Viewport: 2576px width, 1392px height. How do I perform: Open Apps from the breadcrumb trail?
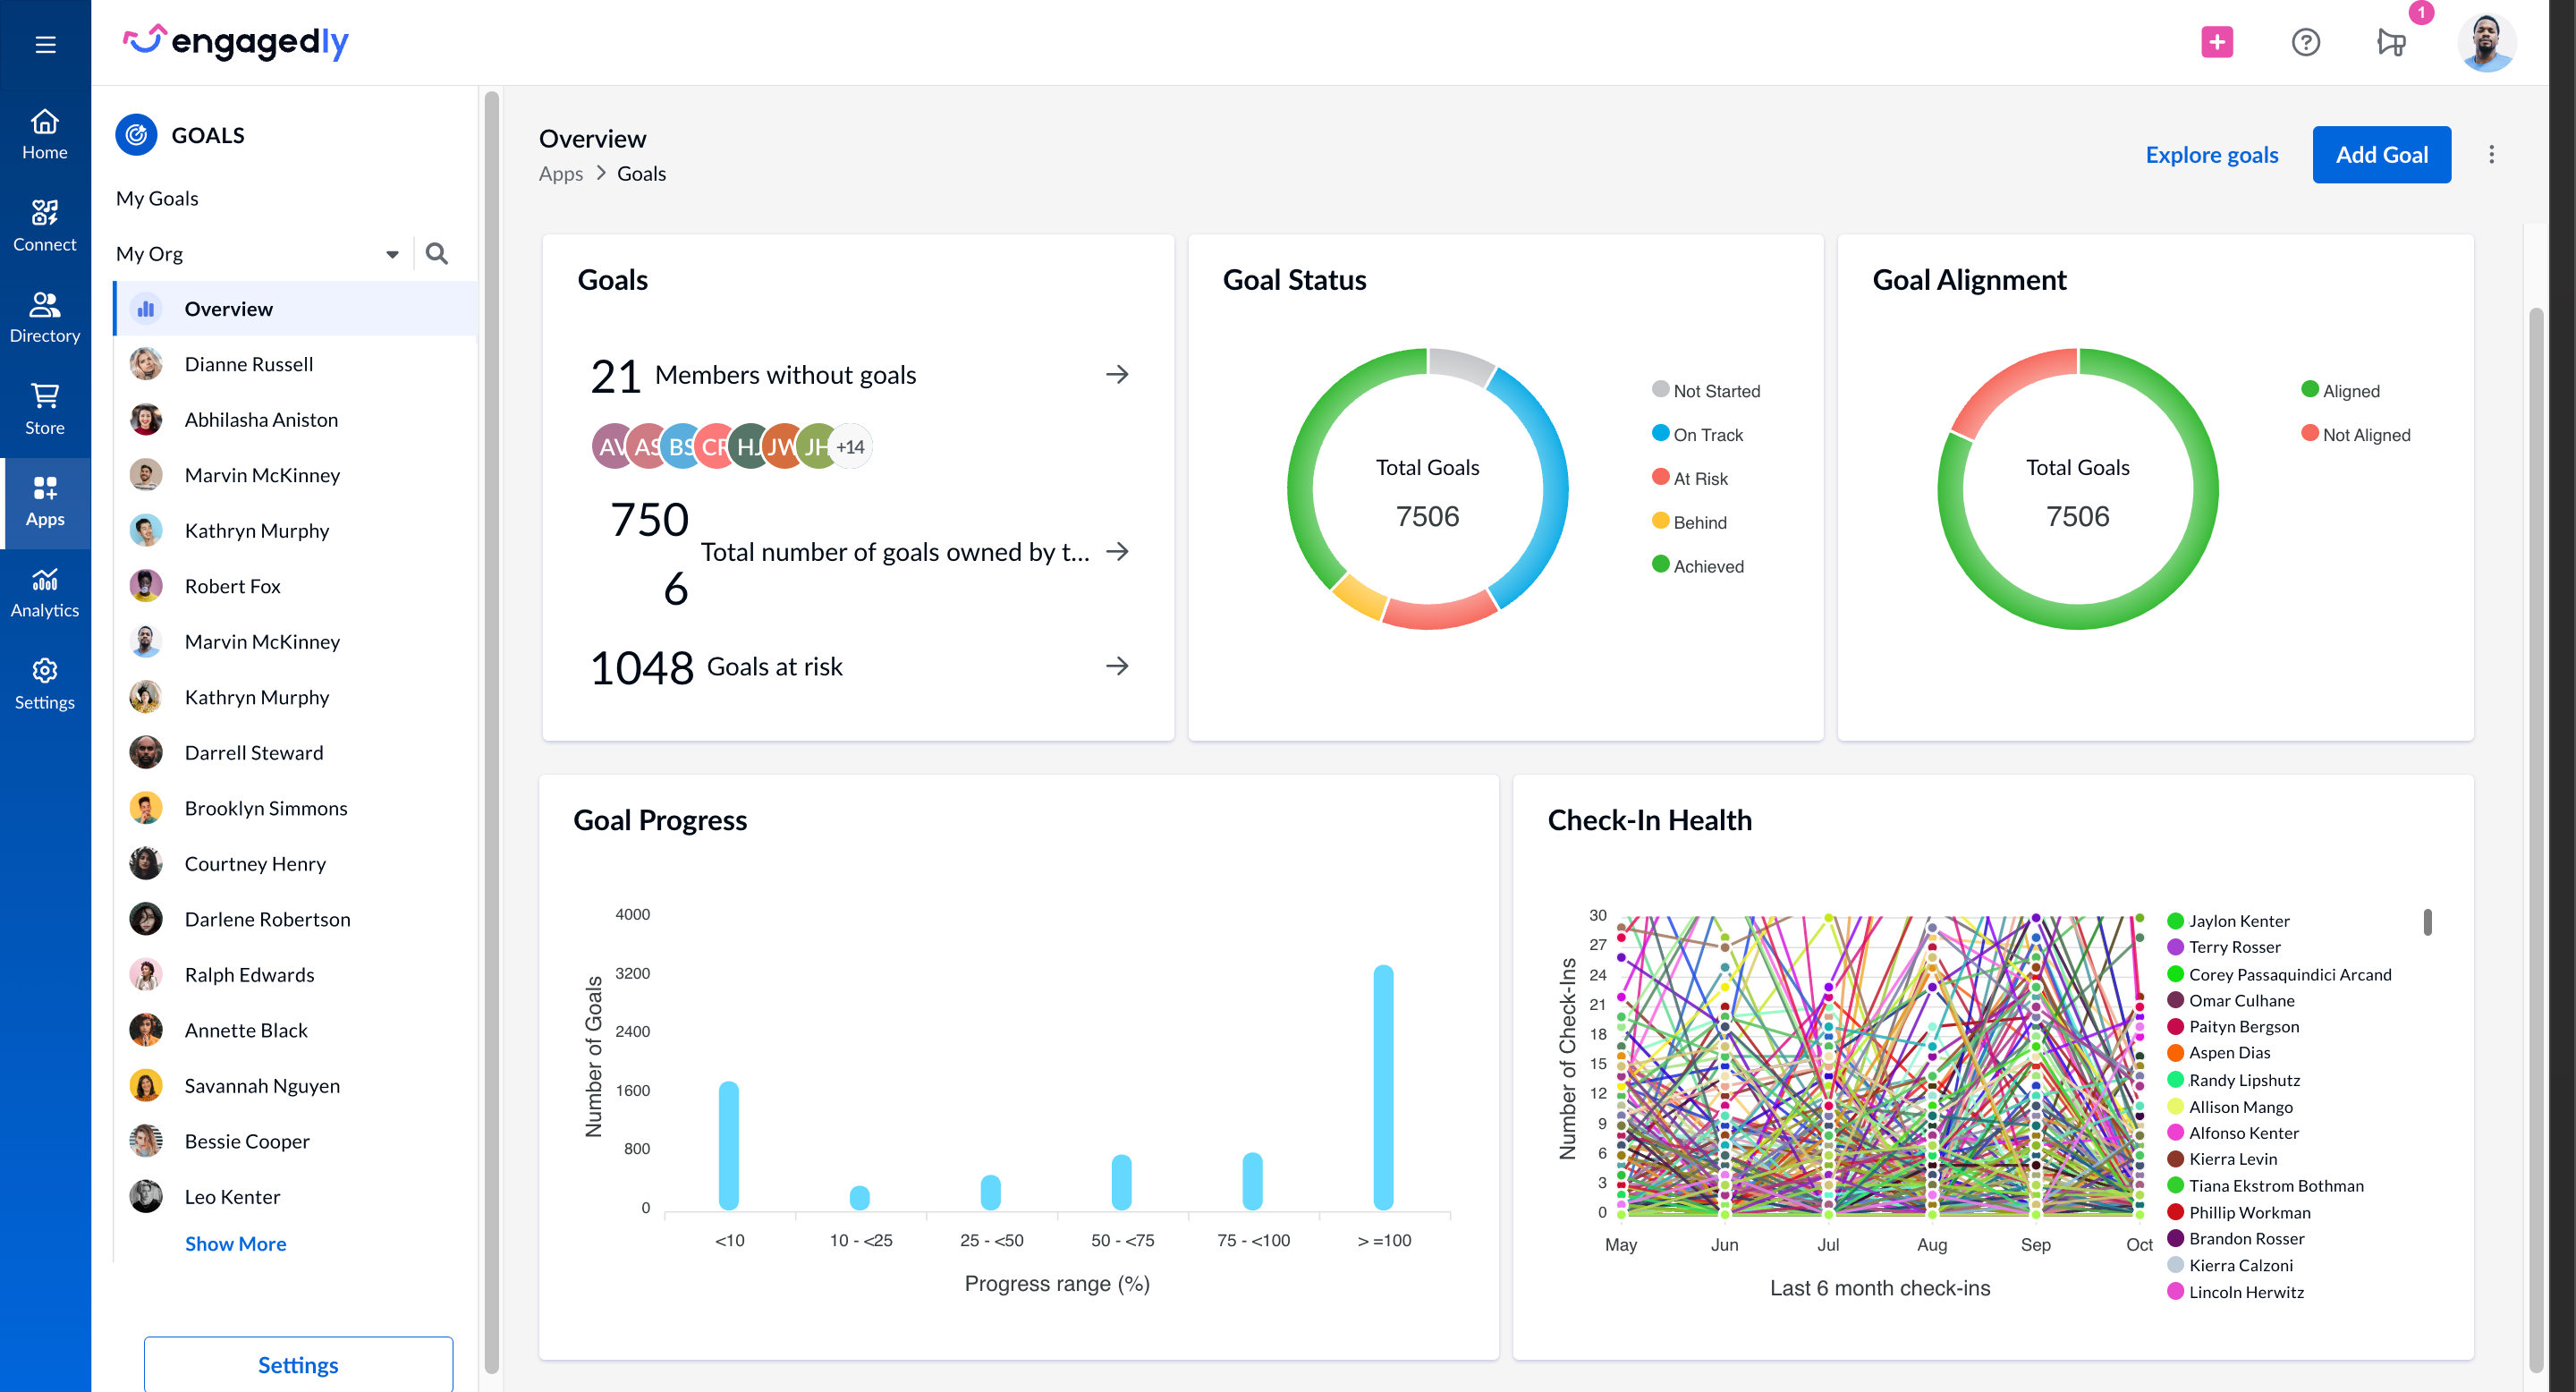[560, 173]
